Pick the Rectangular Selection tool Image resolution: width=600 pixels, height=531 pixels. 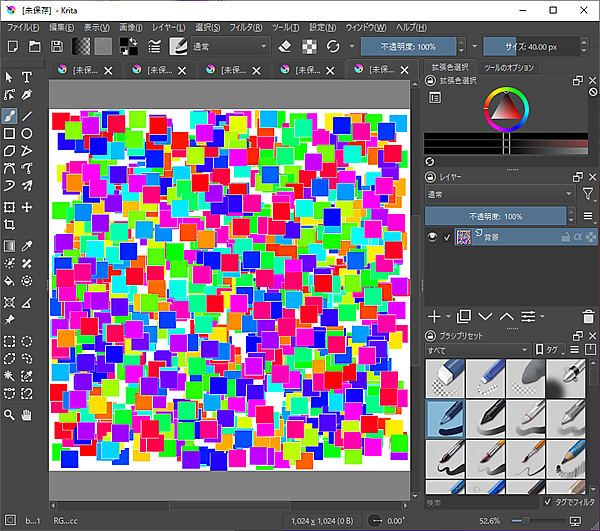9,339
